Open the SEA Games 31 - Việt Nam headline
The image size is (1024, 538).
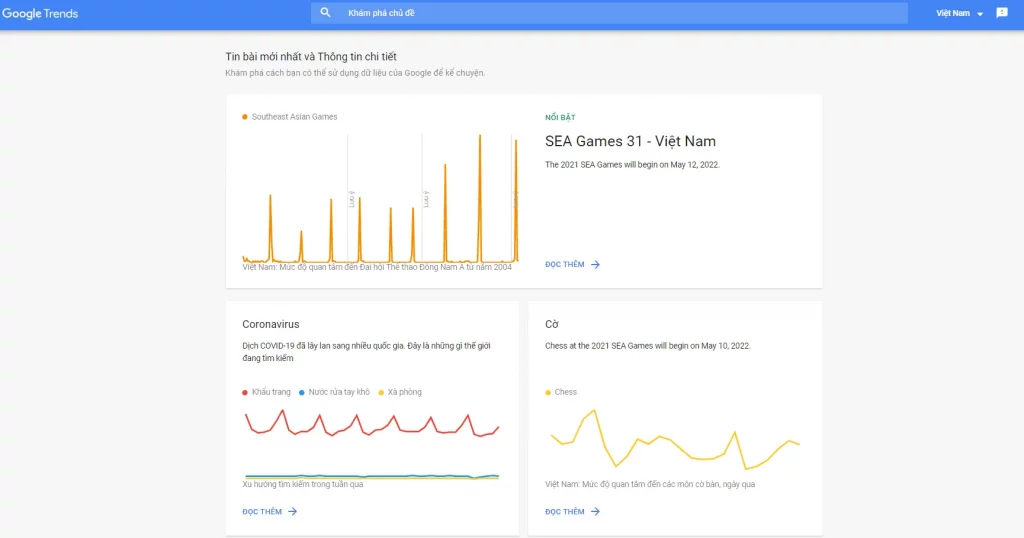click(x=630, y=141)
